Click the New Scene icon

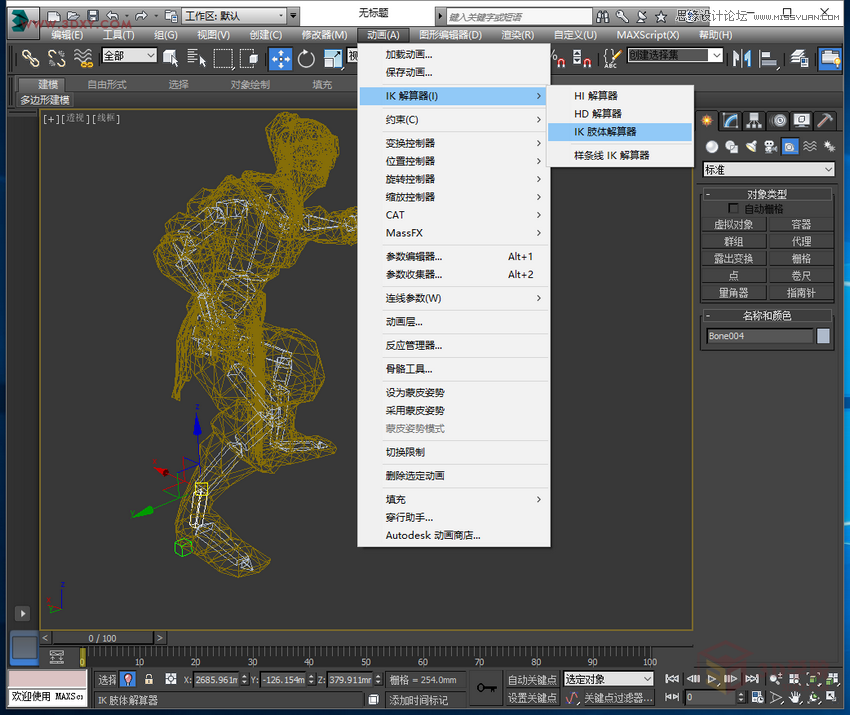(54, 16)
